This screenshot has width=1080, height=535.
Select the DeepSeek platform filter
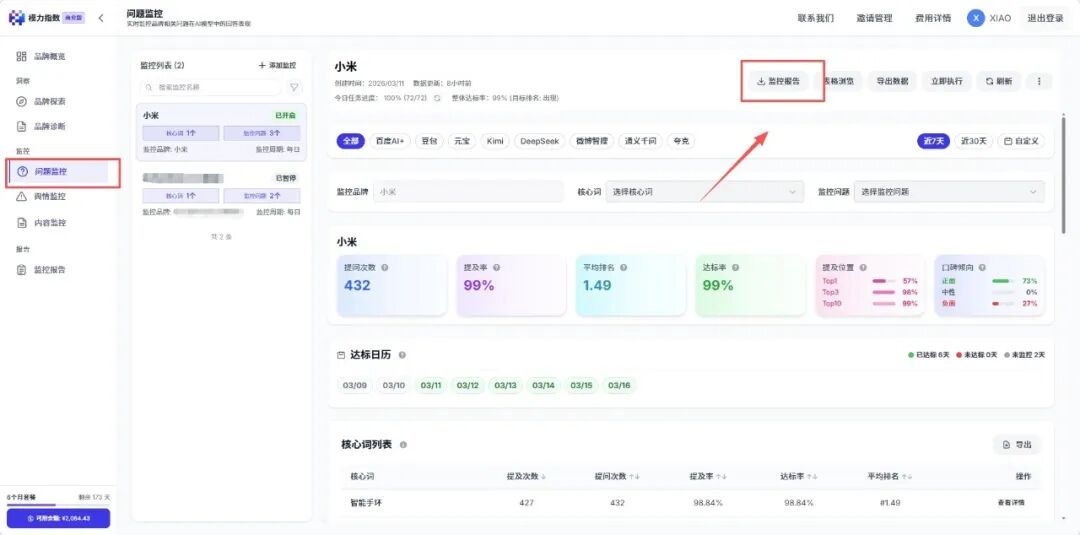tap(539, 141)
